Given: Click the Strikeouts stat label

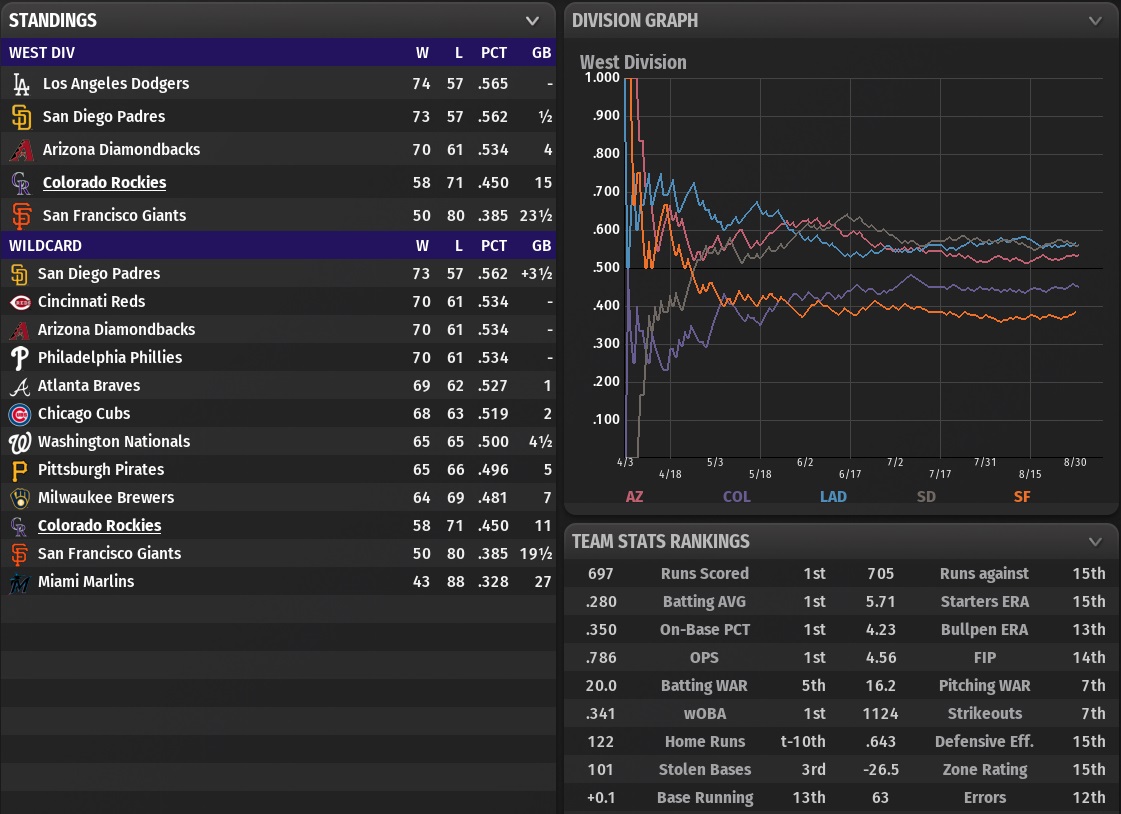Looking at the screenshot, I should coord(984,713).
